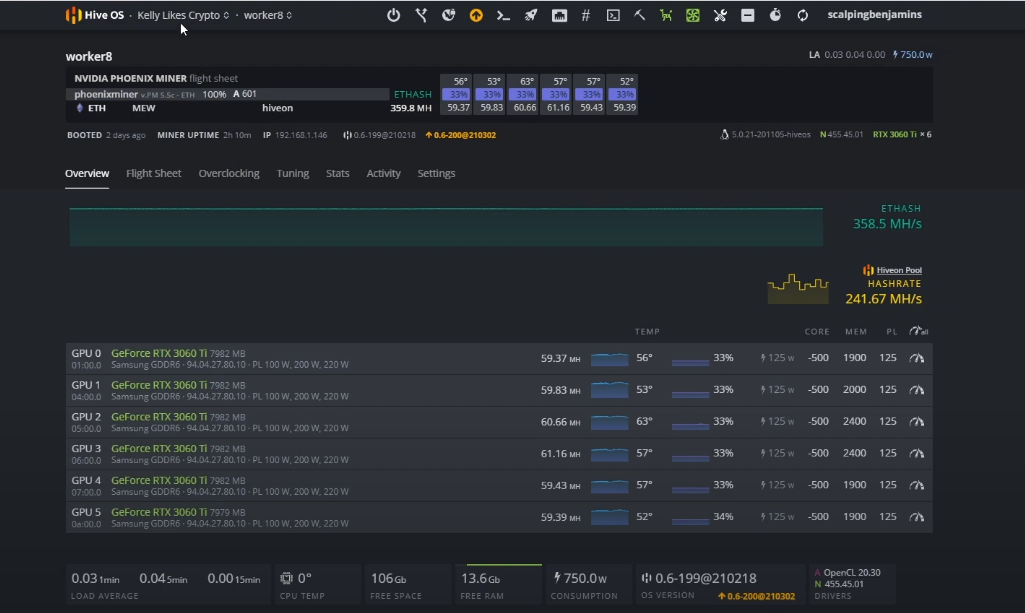Image resolution: width=1025 pixels, height=613 pixels.
Task: Click GPU 1 temperature 53°
Action: coord(645,389)
